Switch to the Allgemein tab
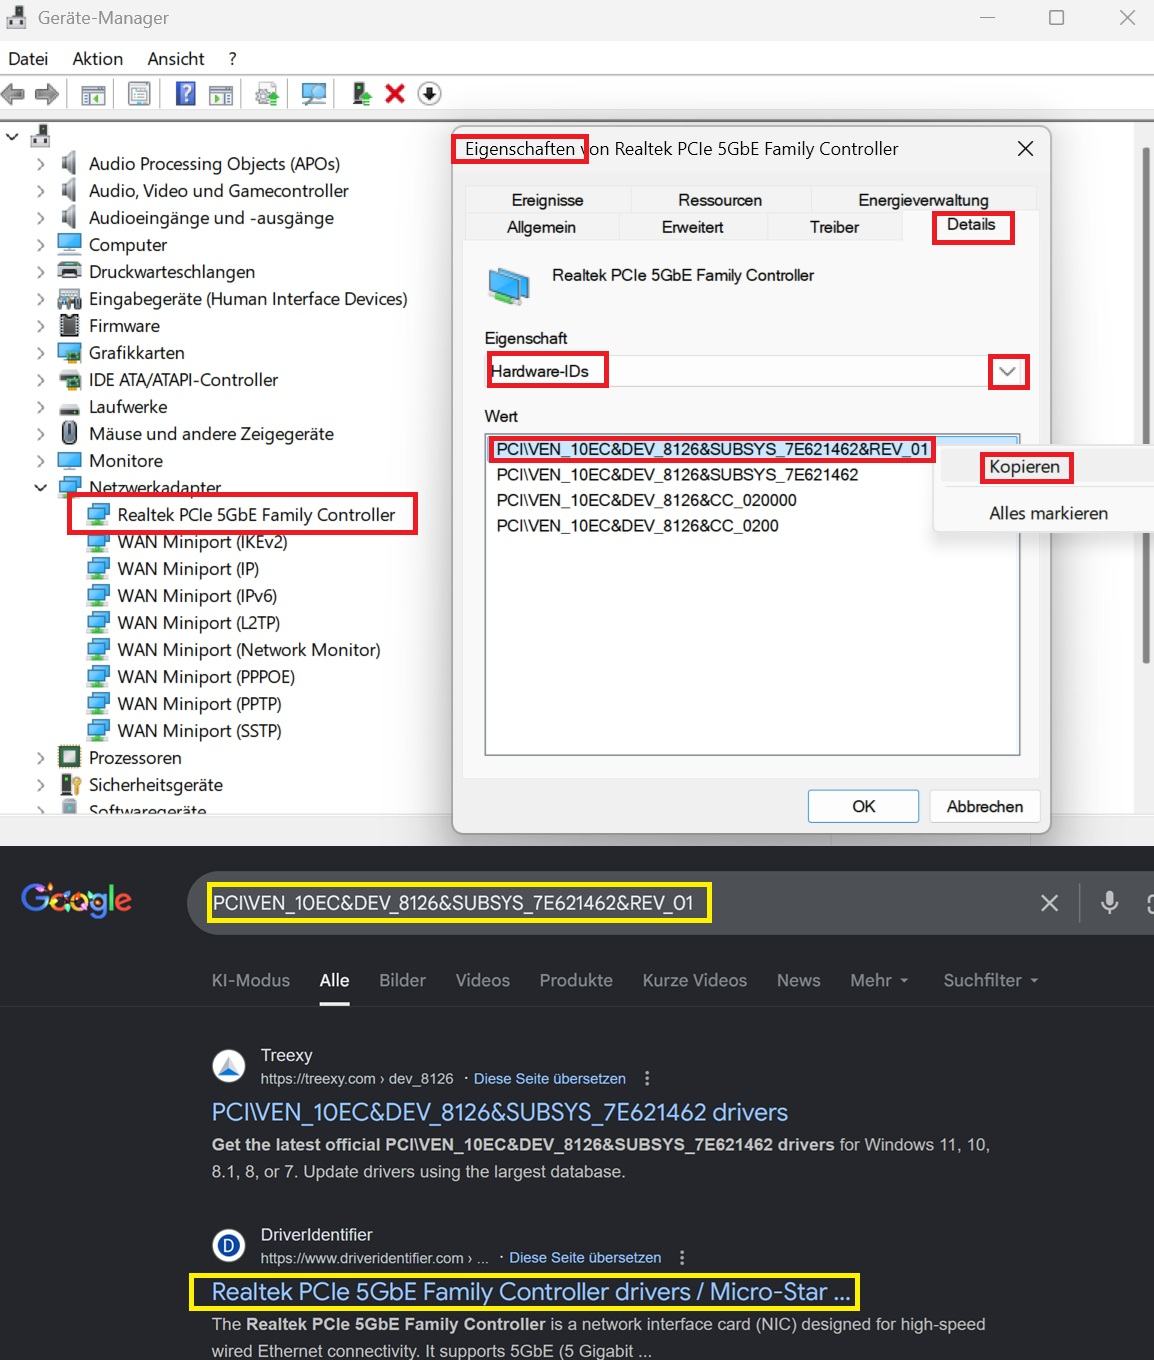 tap(541, 227)
